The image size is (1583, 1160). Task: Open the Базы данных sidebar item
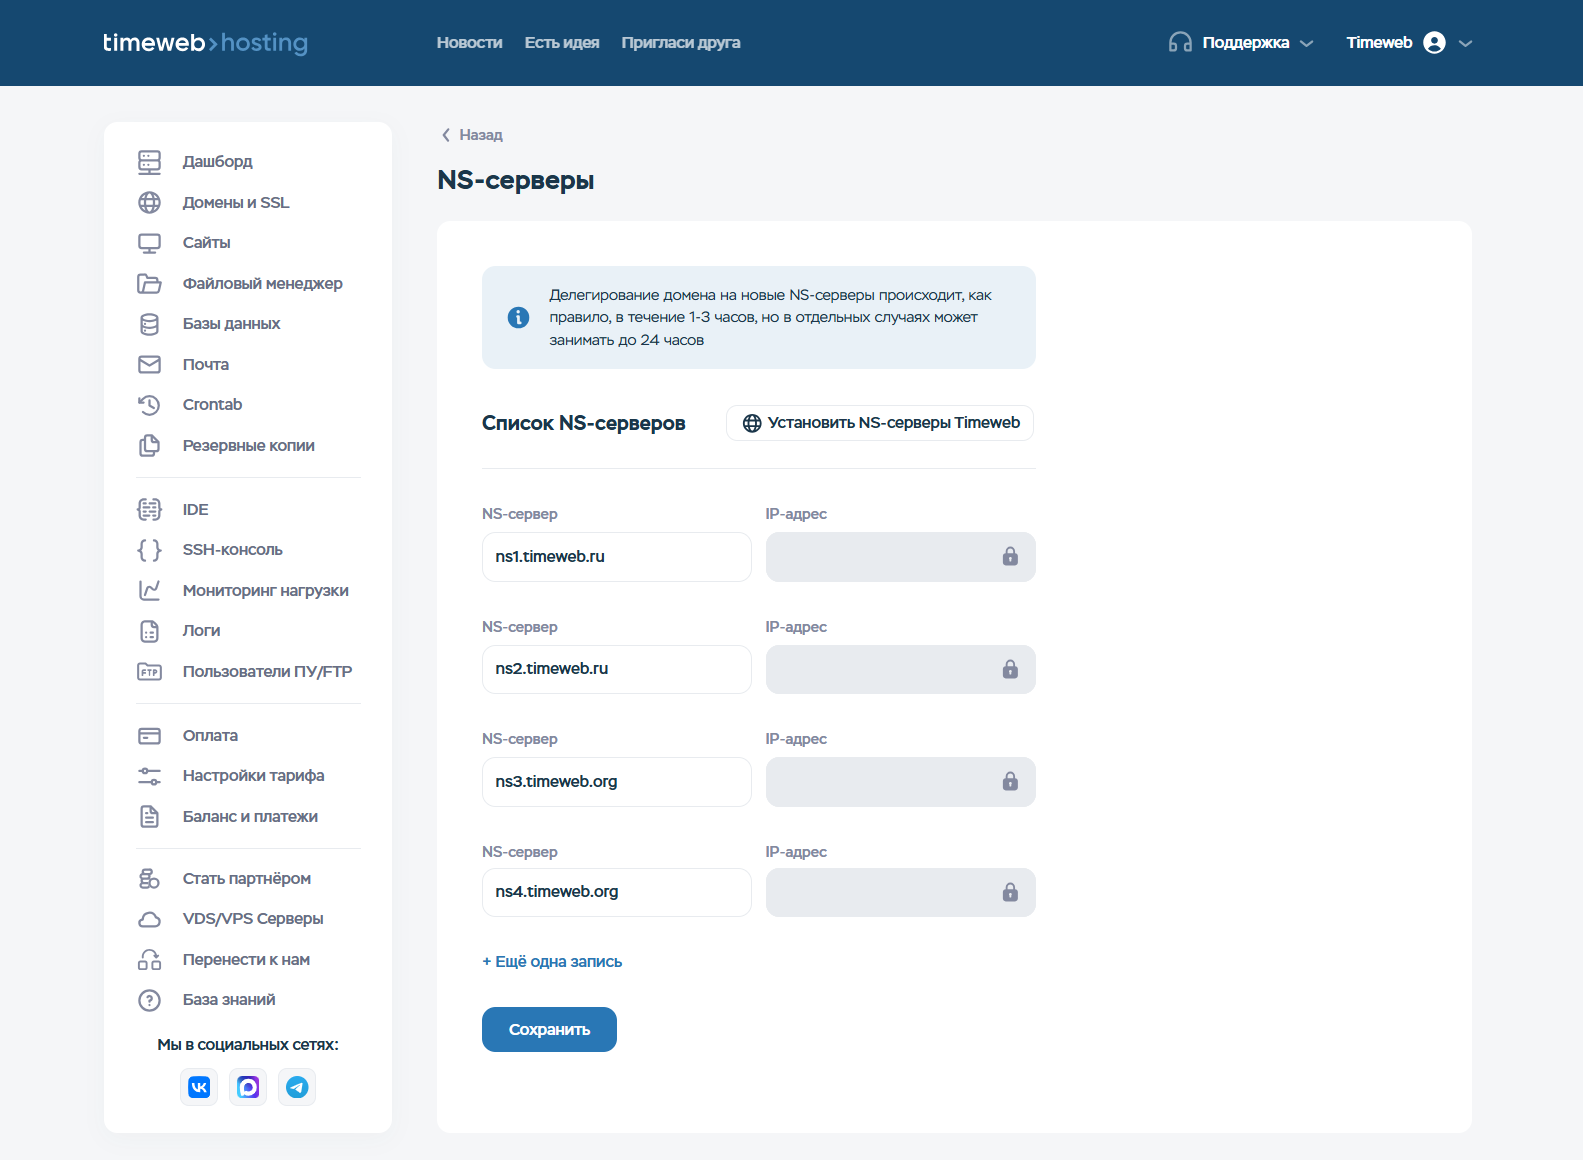(231, 324)
